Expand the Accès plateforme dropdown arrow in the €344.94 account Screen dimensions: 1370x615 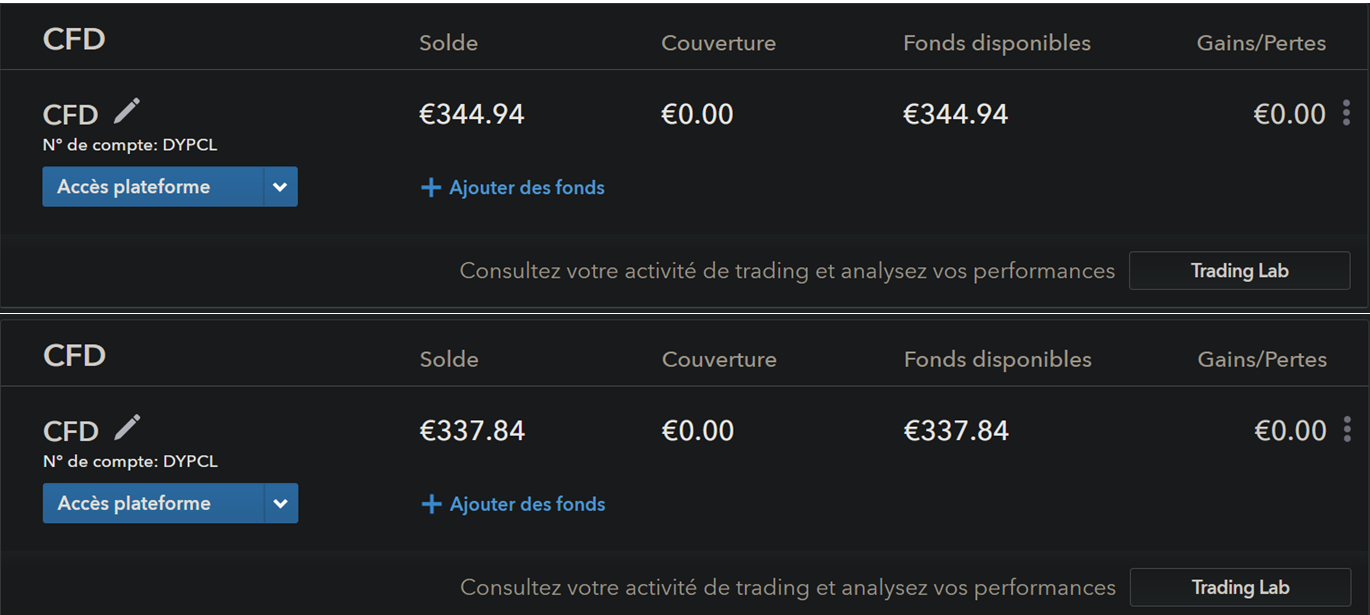(280, 187)
